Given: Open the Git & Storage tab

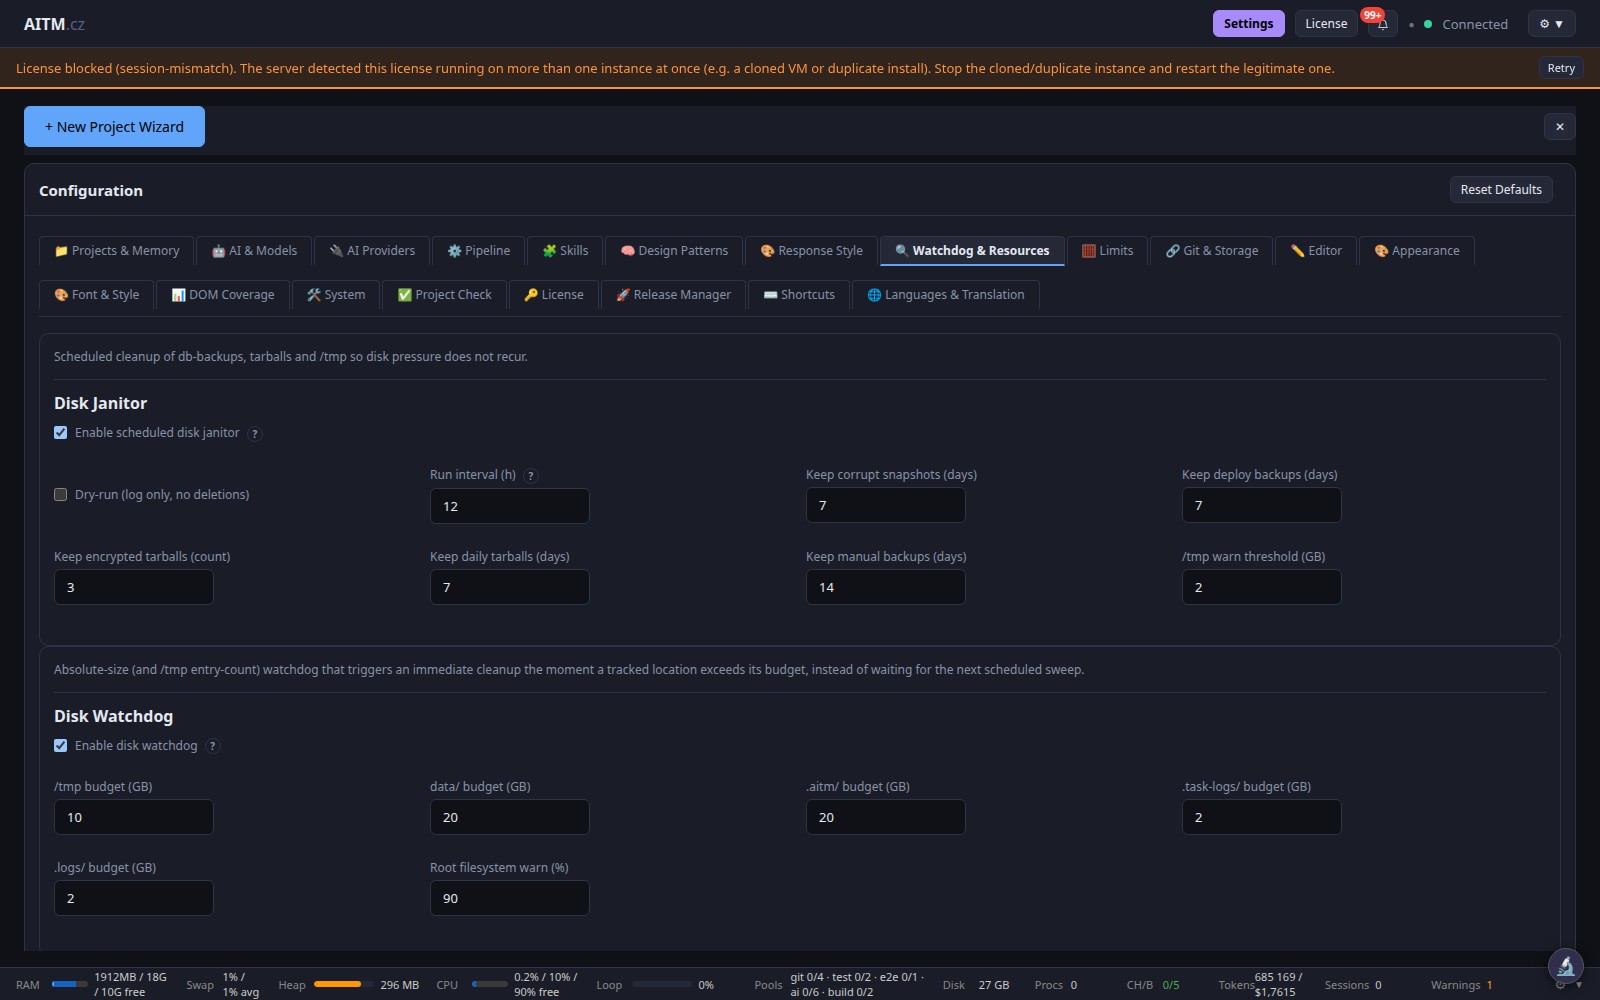Looking at the screenshot, I should 1212,251.
